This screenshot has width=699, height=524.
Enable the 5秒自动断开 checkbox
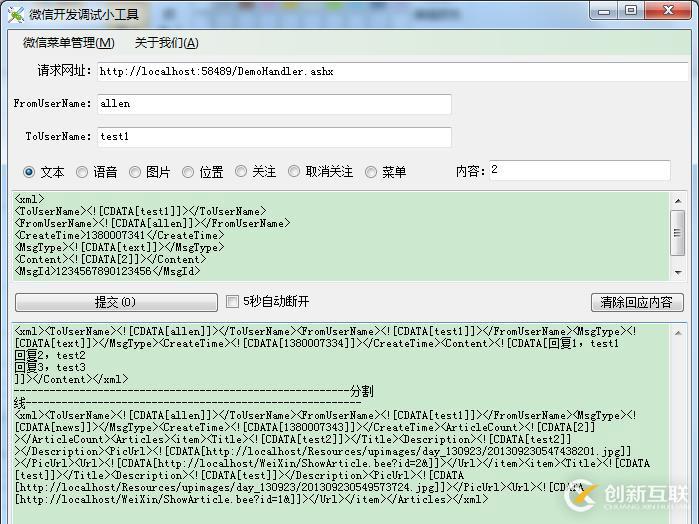(x=232, y=302)
